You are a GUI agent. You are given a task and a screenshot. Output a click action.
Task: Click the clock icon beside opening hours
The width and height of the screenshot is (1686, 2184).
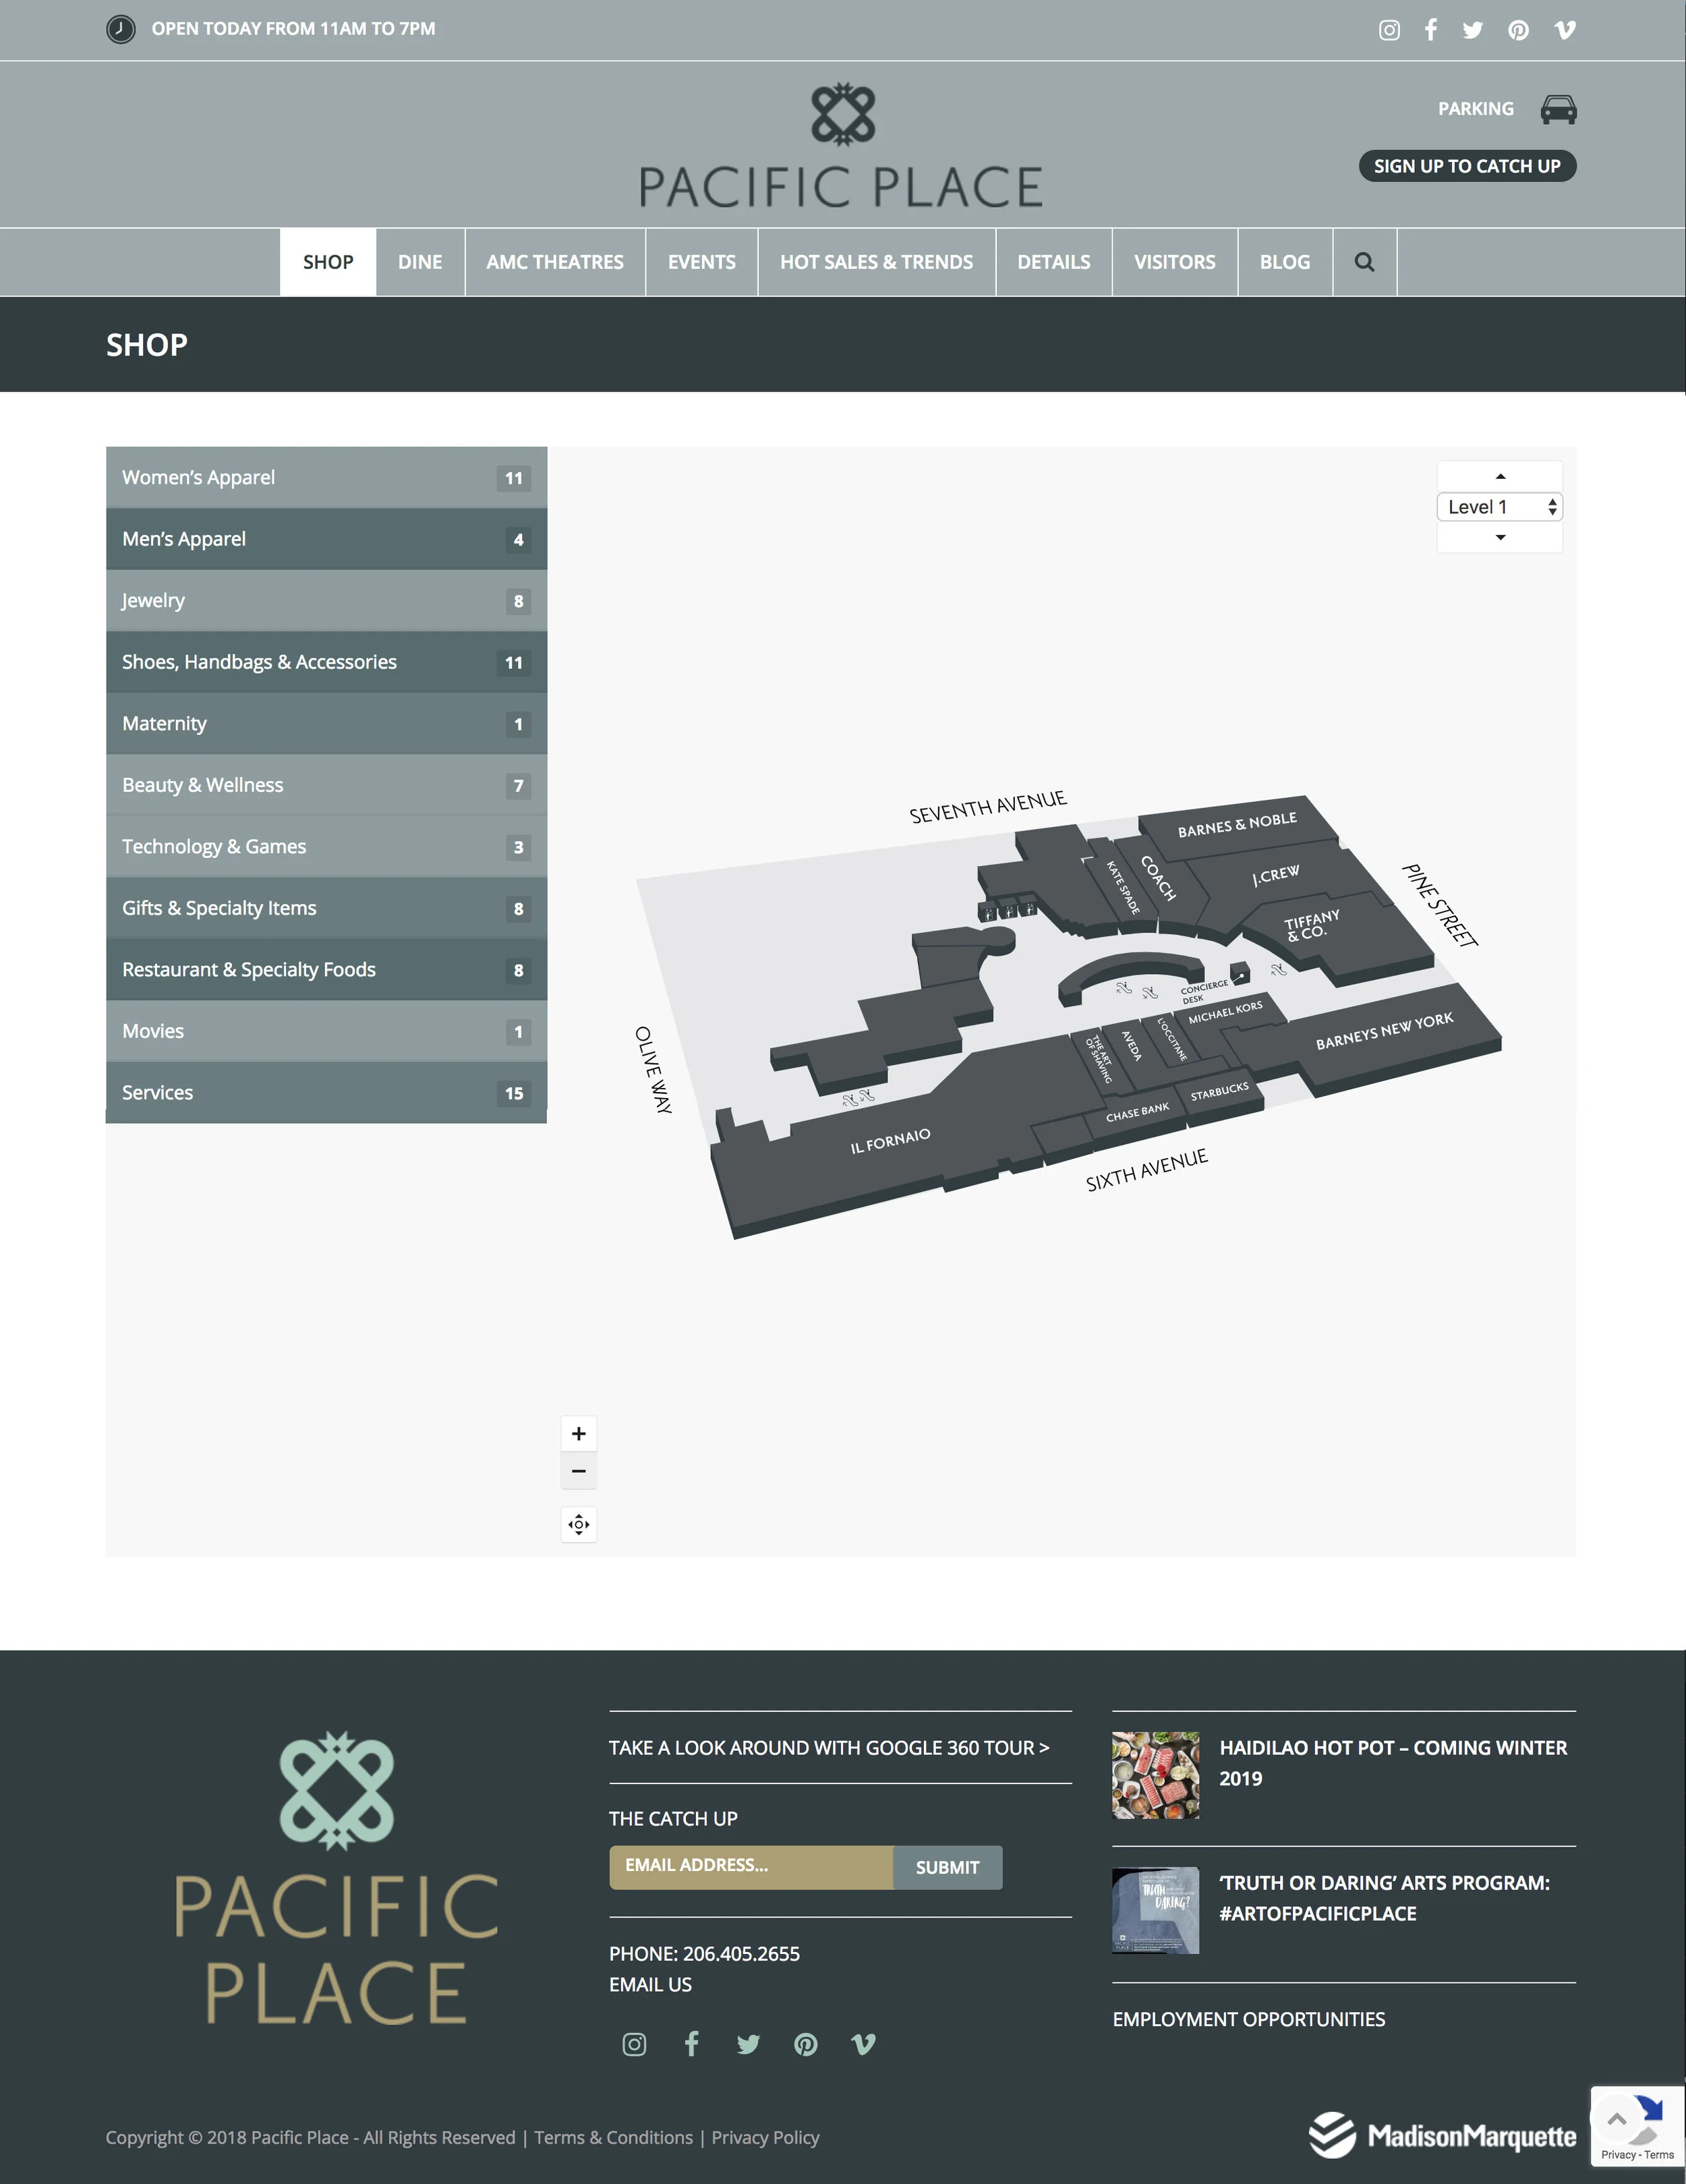[121, 29]
